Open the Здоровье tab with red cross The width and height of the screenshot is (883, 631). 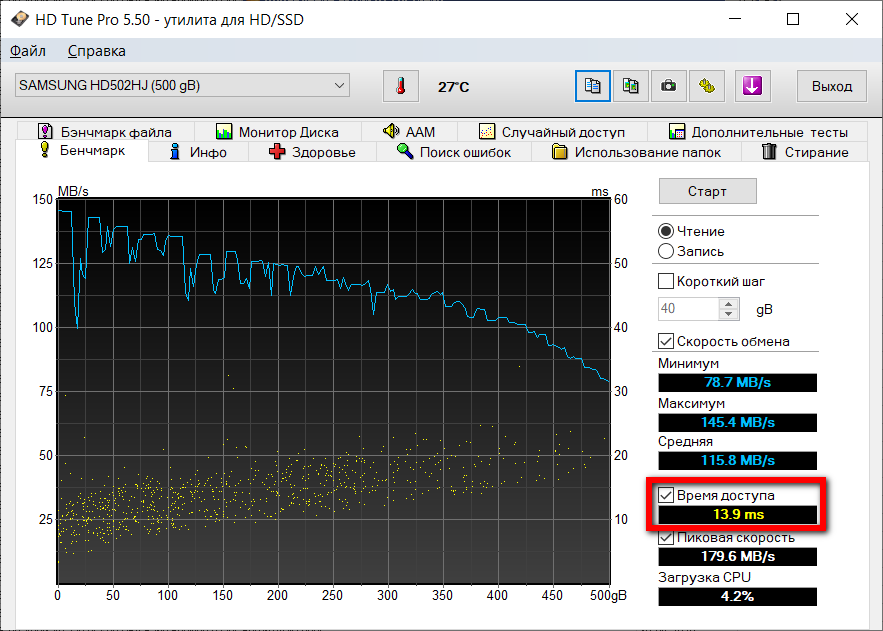(312, 152)
